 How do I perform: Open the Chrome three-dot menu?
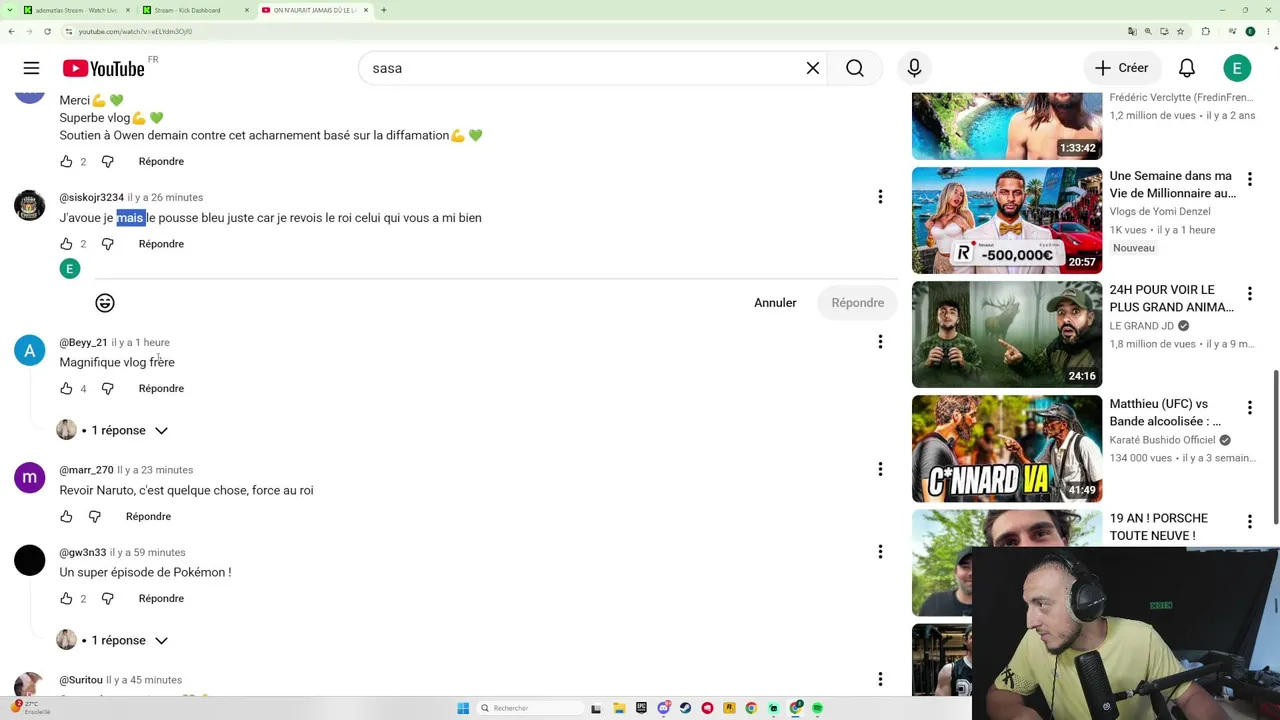click(1269, 31)
